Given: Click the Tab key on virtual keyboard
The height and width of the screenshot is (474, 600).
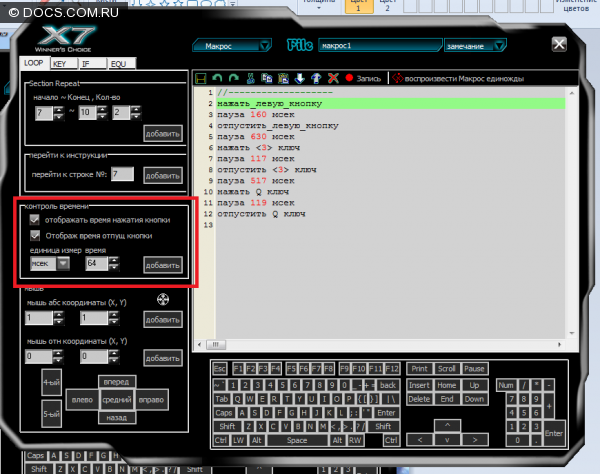Looking at the screenshot, I should click(222, 399).
